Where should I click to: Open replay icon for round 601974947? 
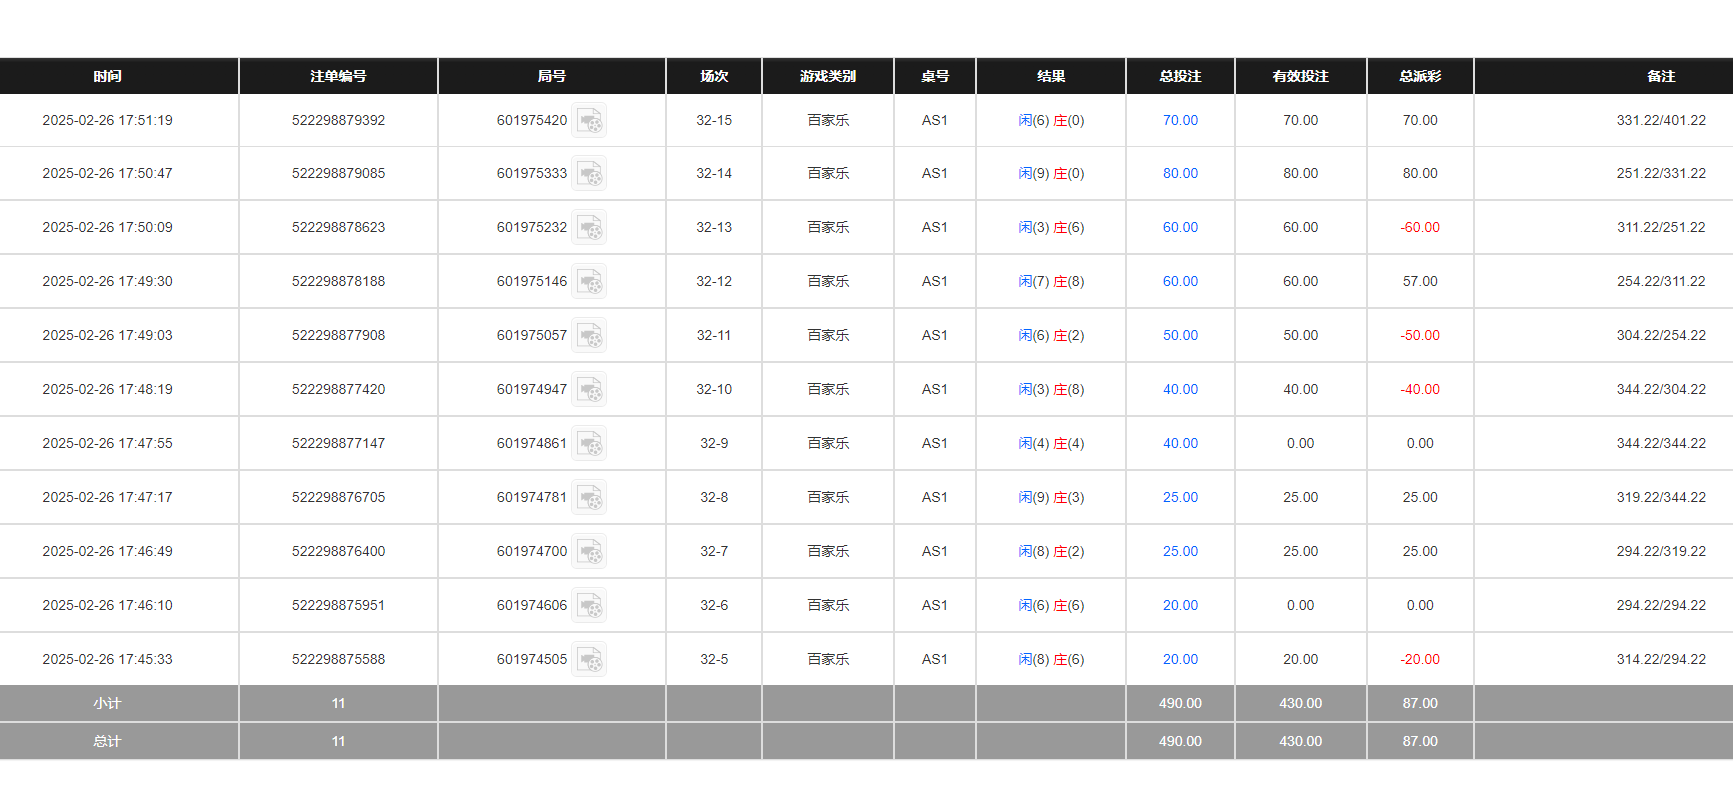[589, 390]
